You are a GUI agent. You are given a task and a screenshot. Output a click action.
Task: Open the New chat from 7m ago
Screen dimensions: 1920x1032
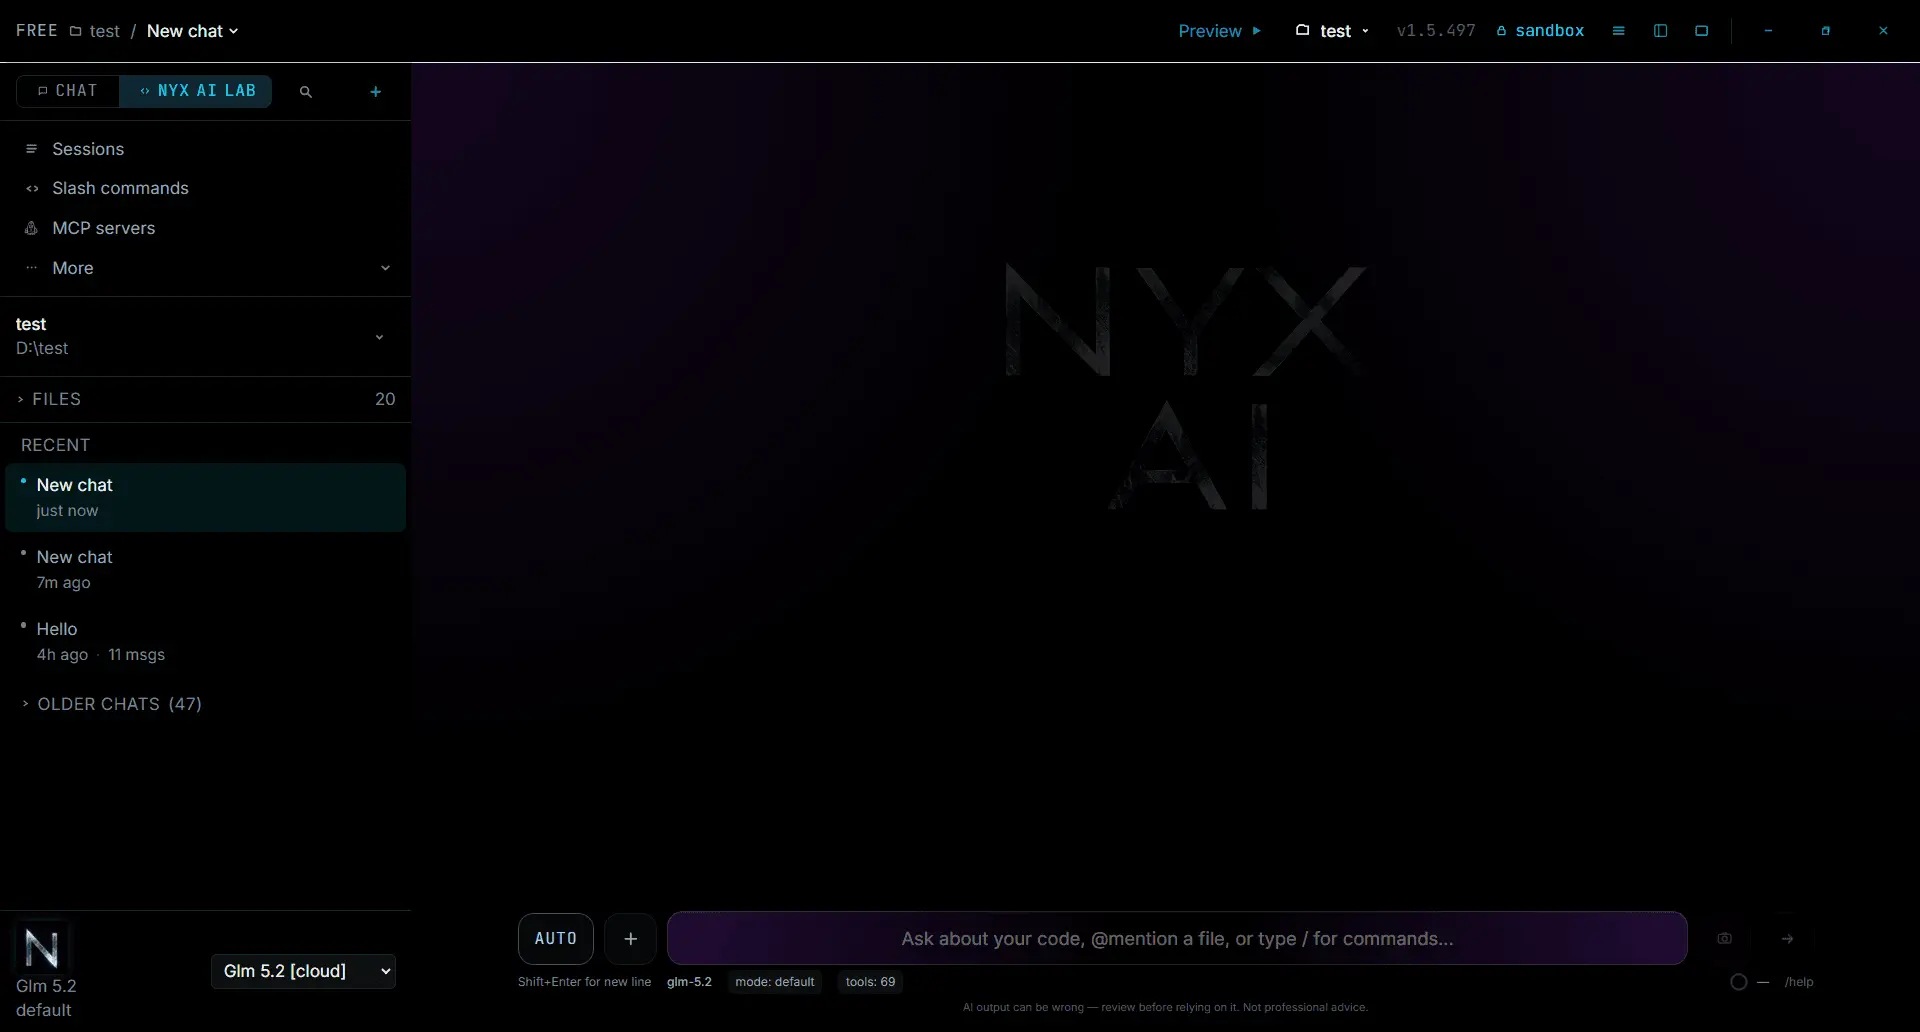click(x=205, y=569)
